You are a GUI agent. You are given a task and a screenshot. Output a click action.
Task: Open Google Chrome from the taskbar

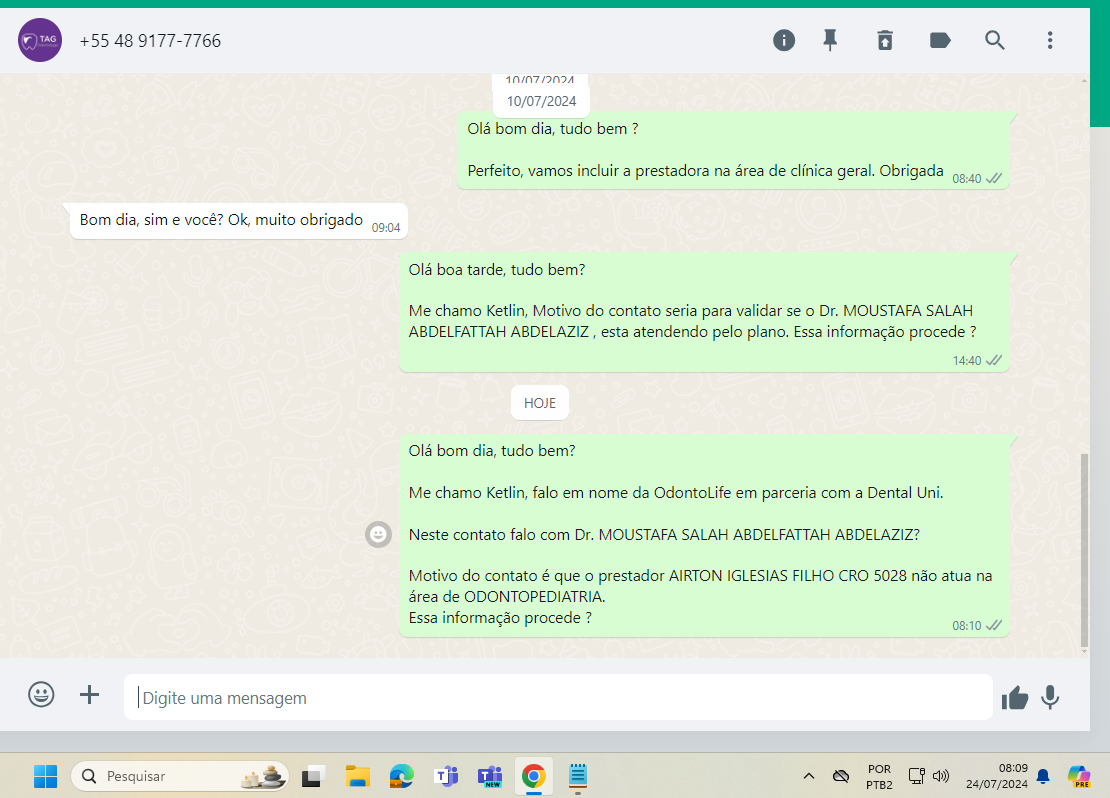click(x=533, y=776)
